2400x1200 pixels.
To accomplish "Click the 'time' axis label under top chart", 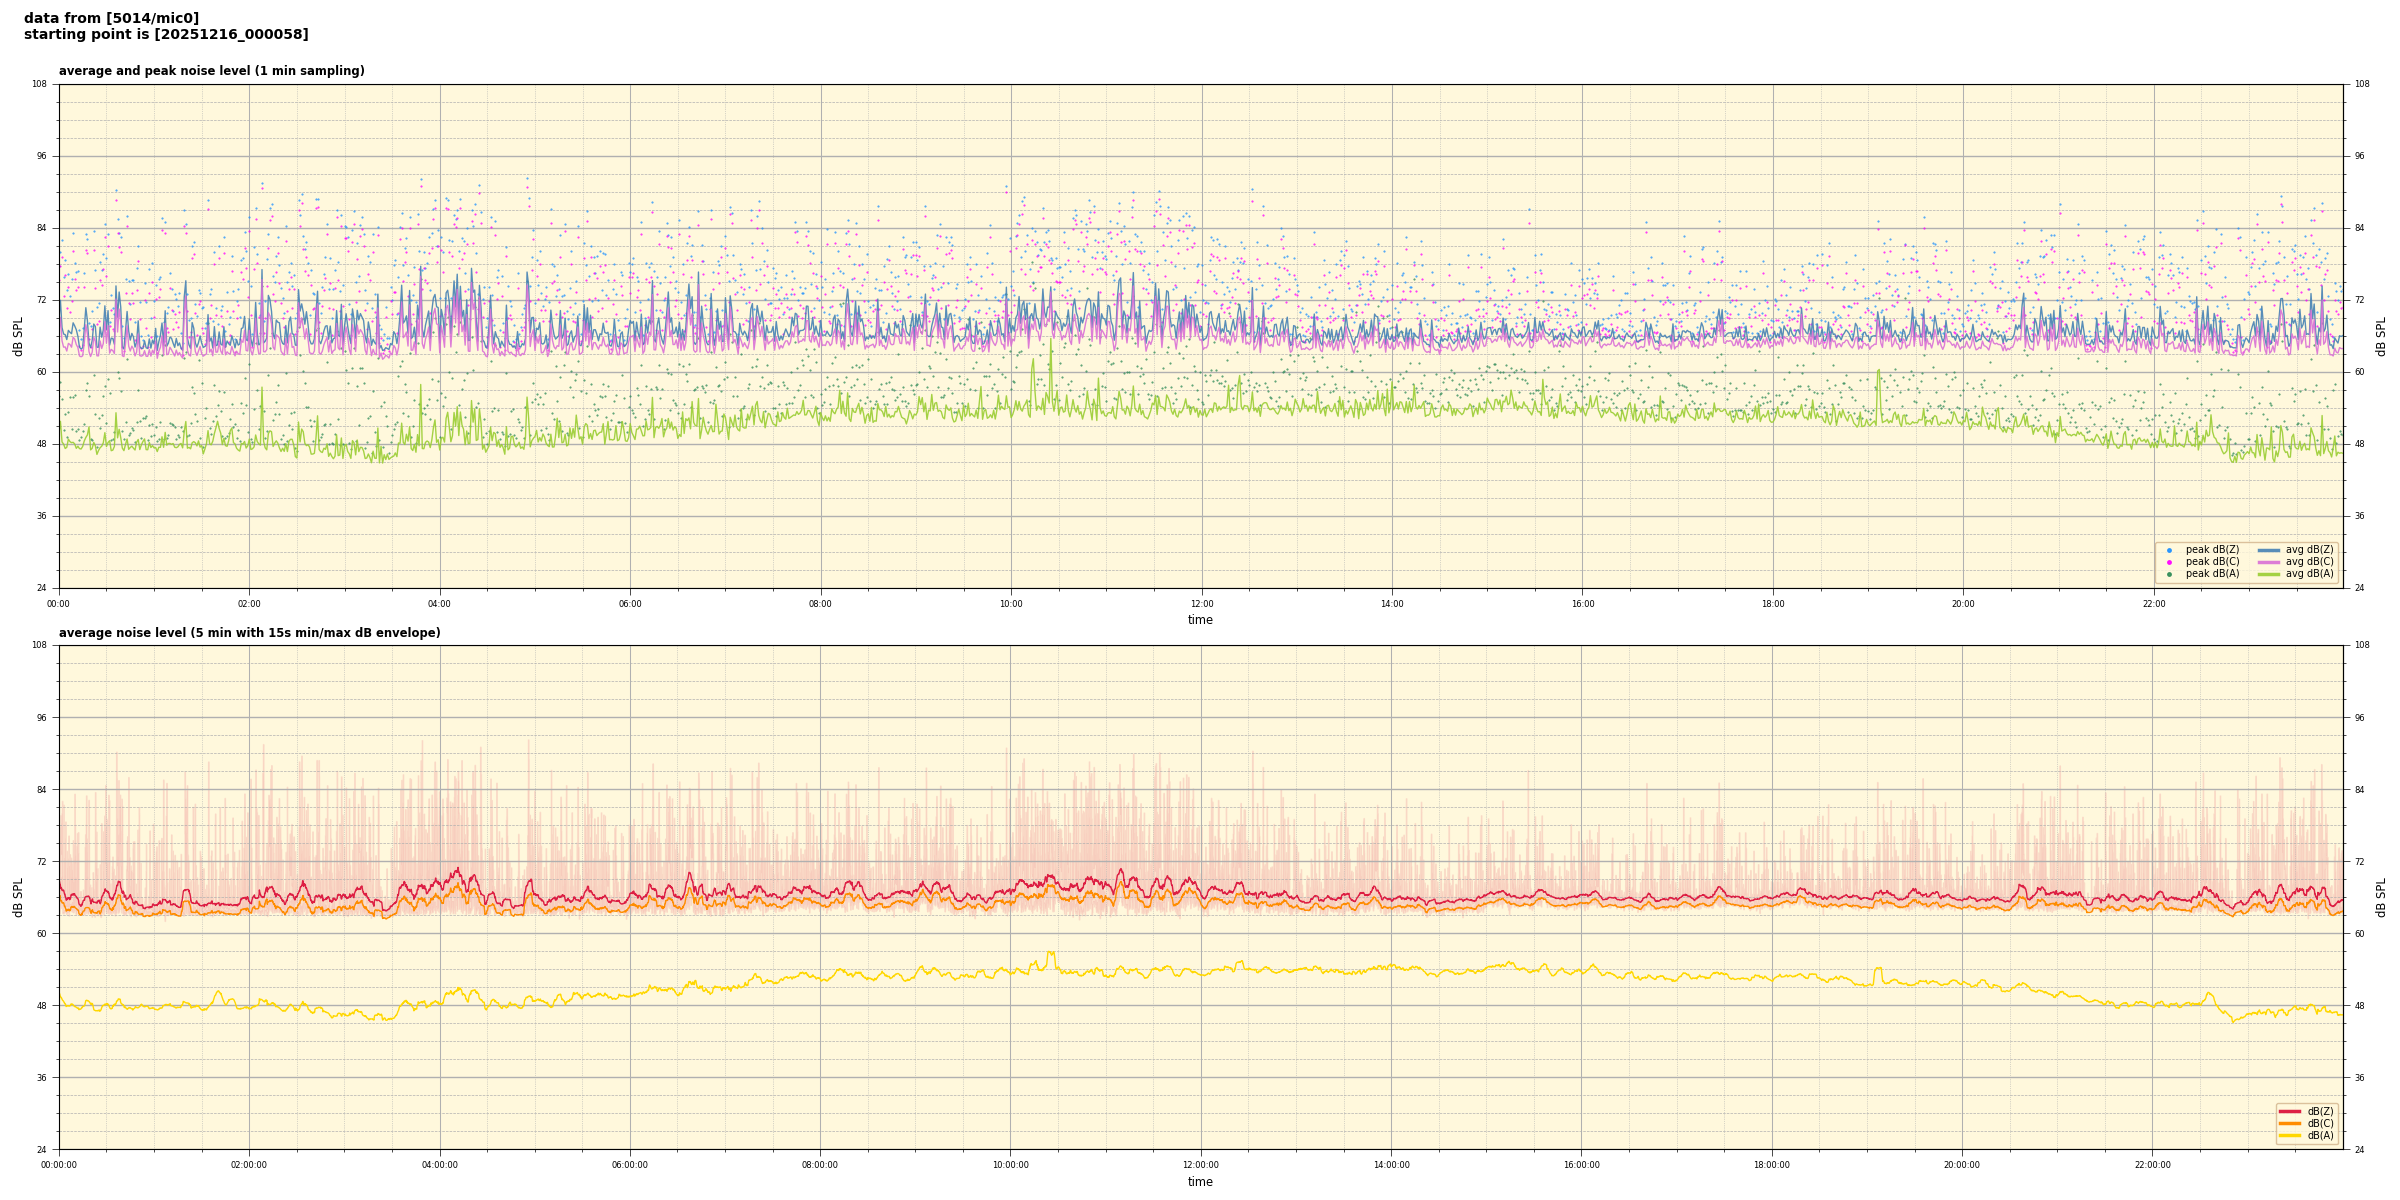I will [1200, 620].
